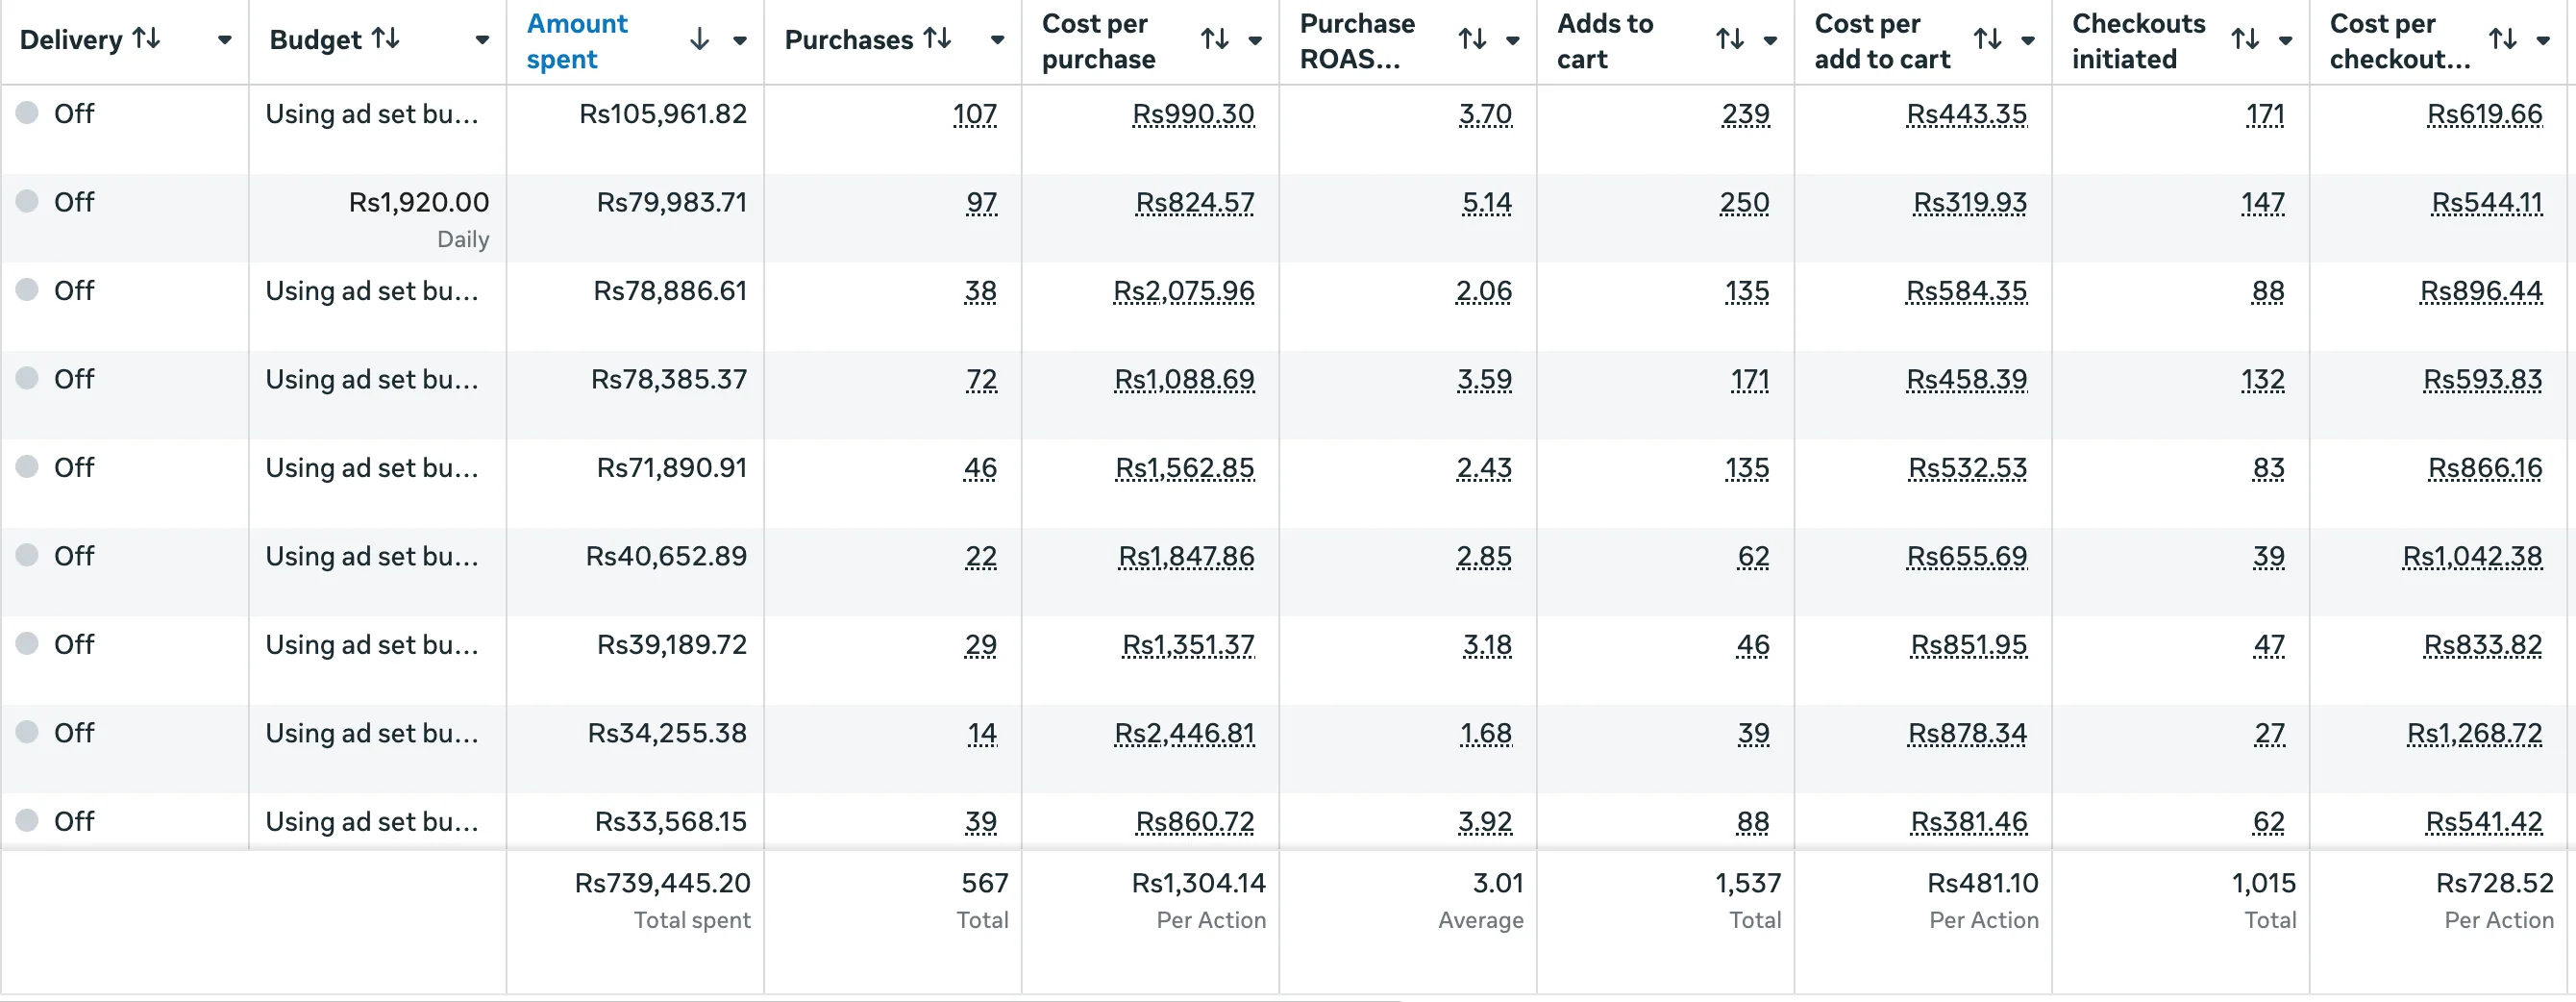This screenshot has height=1002, width=2576.
Task: Click the sort arrows beside Budget
Action: (x=386, y=39)
